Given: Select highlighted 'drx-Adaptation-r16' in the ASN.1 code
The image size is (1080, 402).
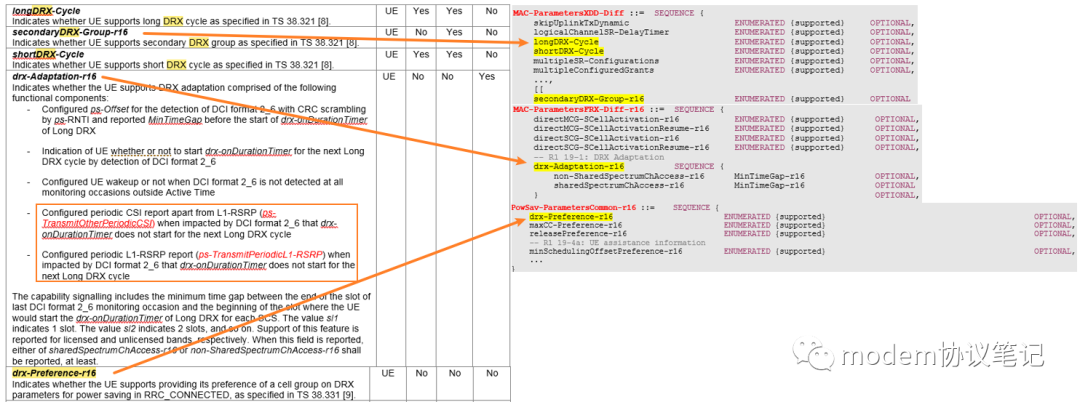Looking at the screenshot, I should tap(579, 166).
